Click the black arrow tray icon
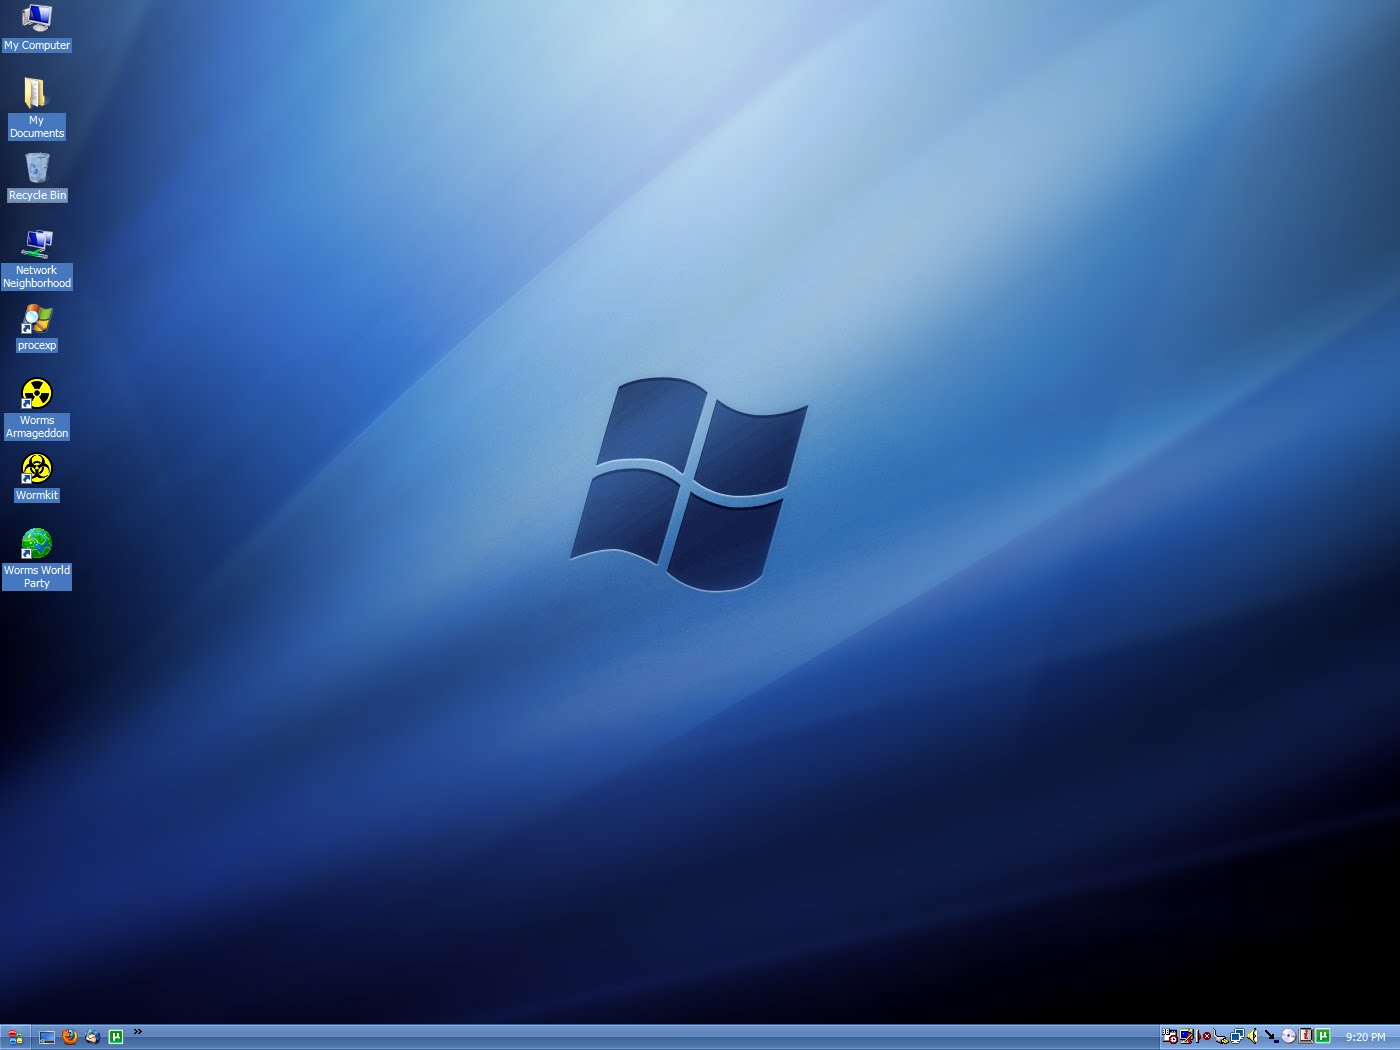 pyautogui.click(x=1271, y=1037)
